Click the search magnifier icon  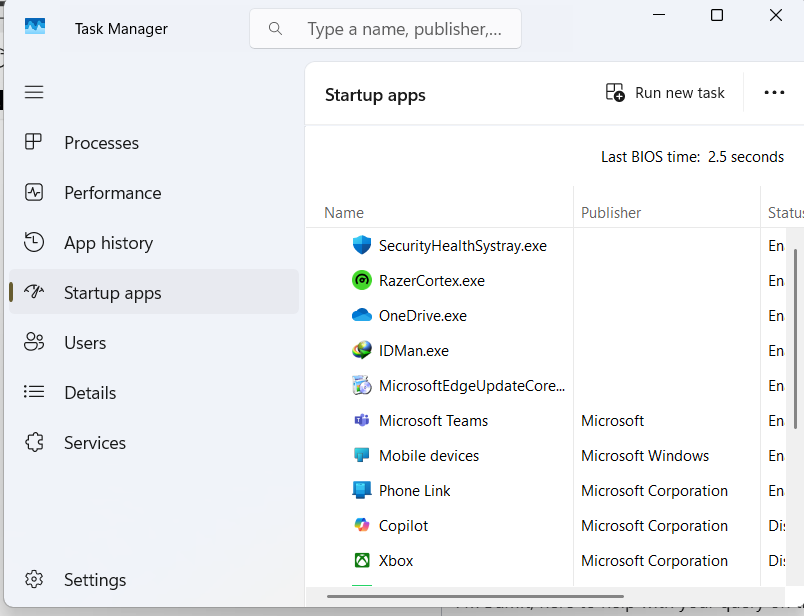275,29
